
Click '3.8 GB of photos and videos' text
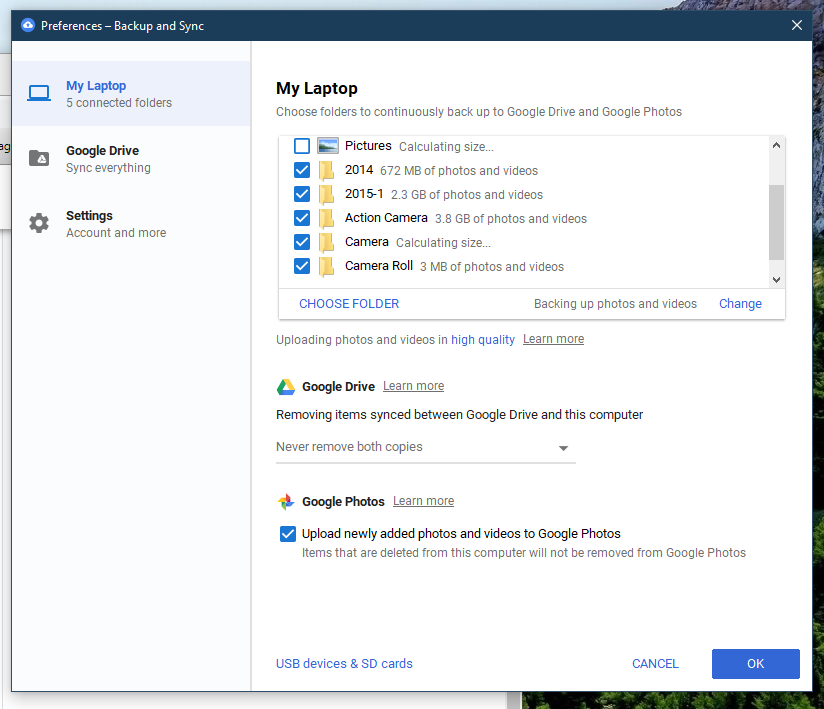point(511,219)
